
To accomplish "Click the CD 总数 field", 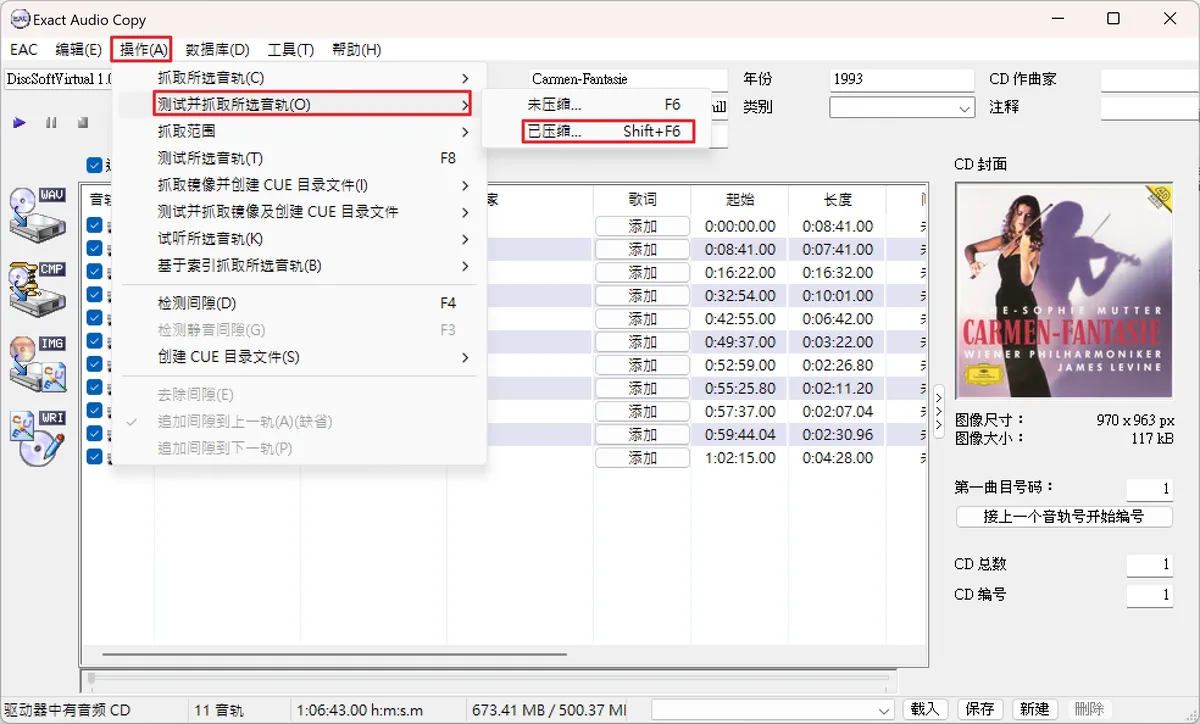I will point(1149,565).
